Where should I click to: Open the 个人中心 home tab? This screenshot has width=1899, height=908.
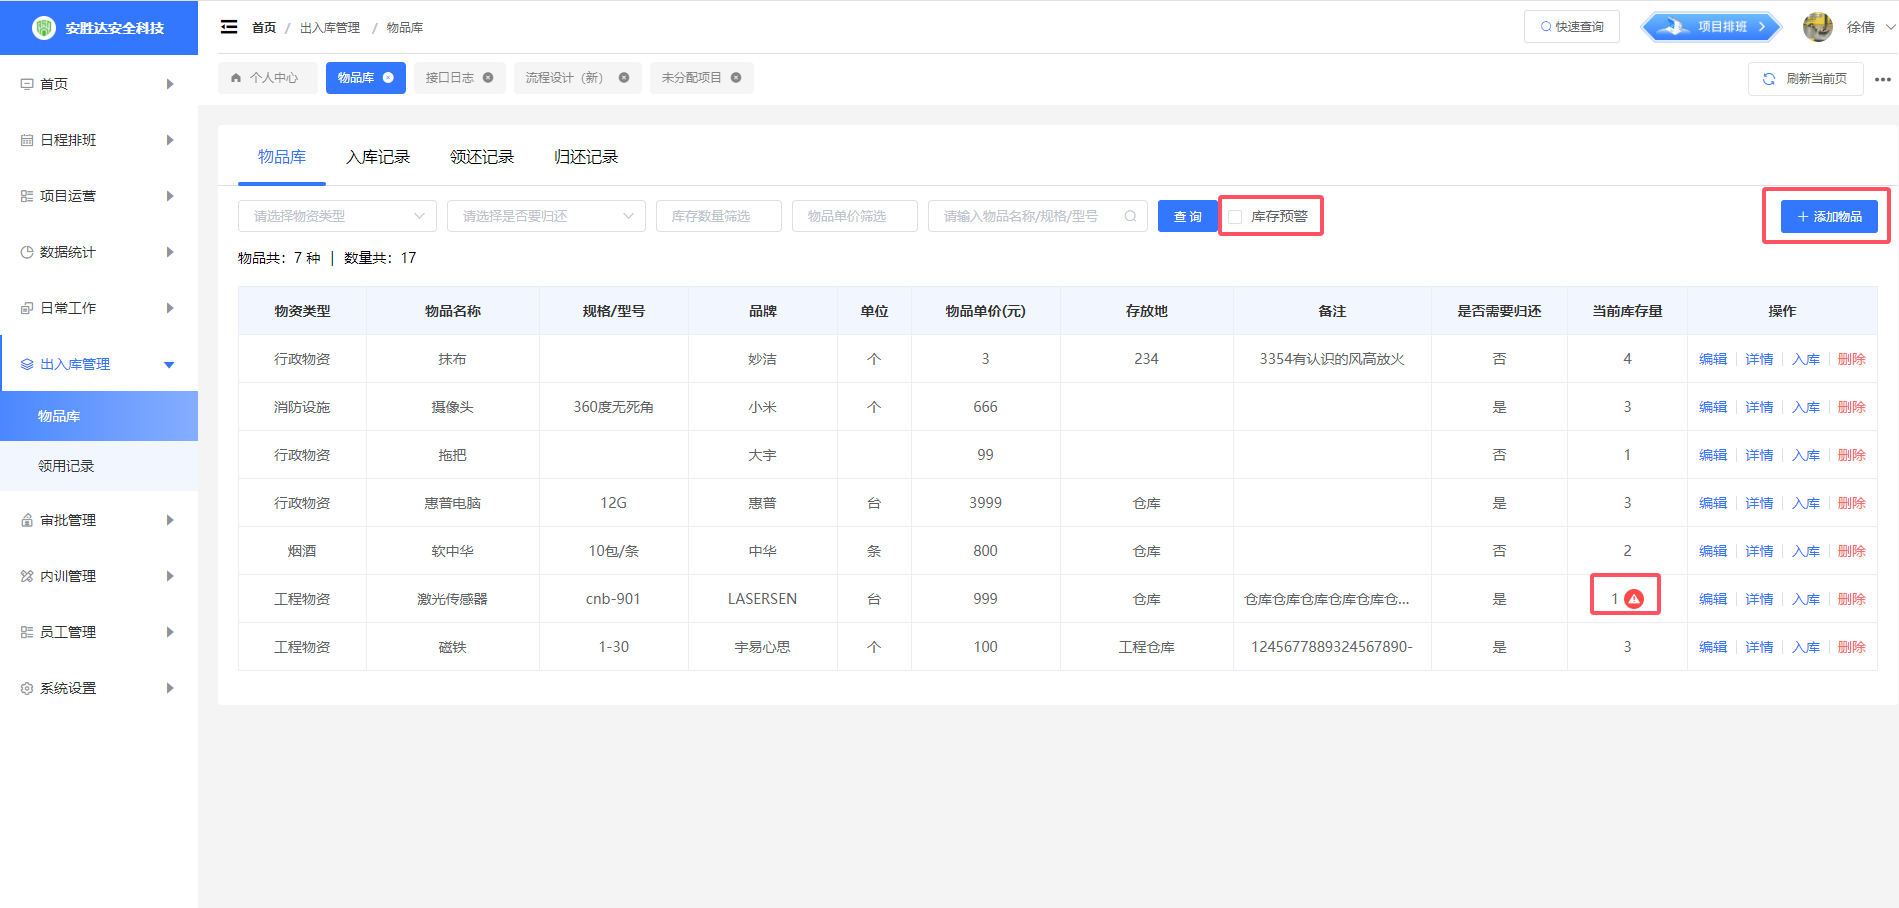tap(267, 78)
